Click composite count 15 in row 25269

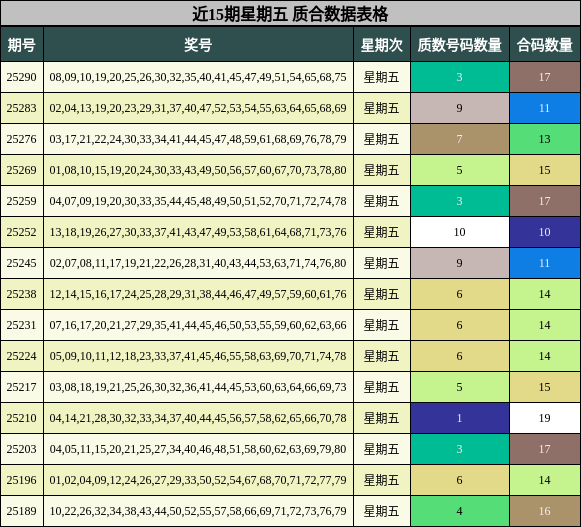(x=545, y=170)
